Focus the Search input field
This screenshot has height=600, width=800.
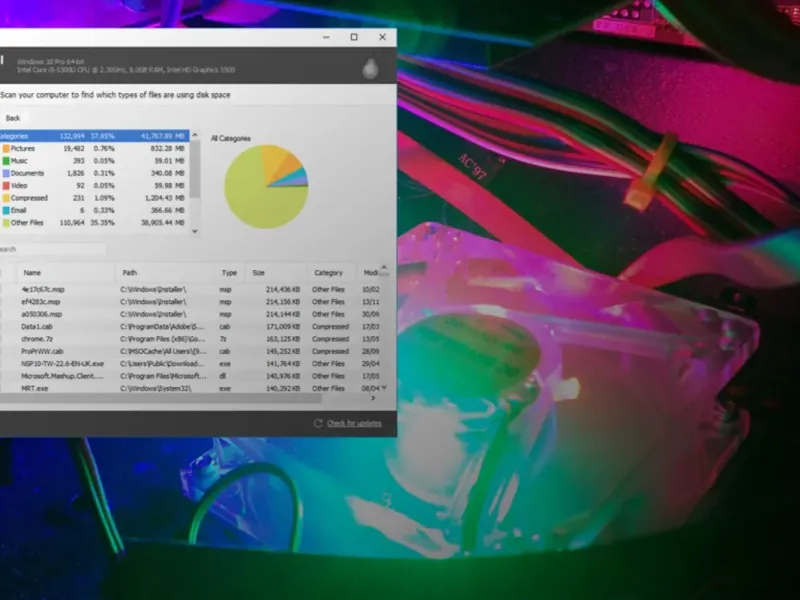(x=53, y=249)
